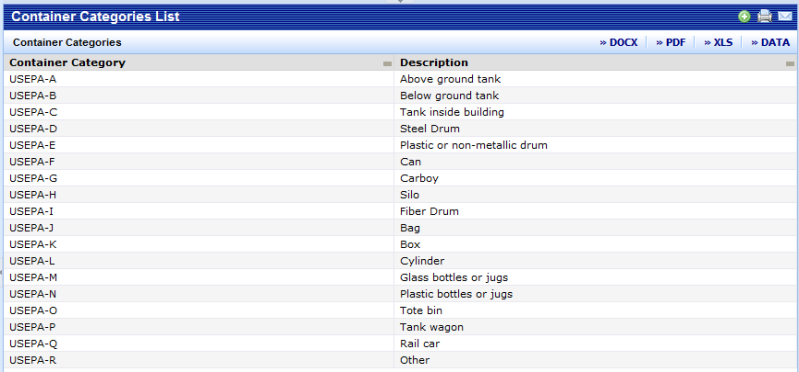Image resolution: width=799 pixels, height=372 pixels.
Task: Select the USEPA-A row
Action: pyautogui.click(x=400, y=79)
